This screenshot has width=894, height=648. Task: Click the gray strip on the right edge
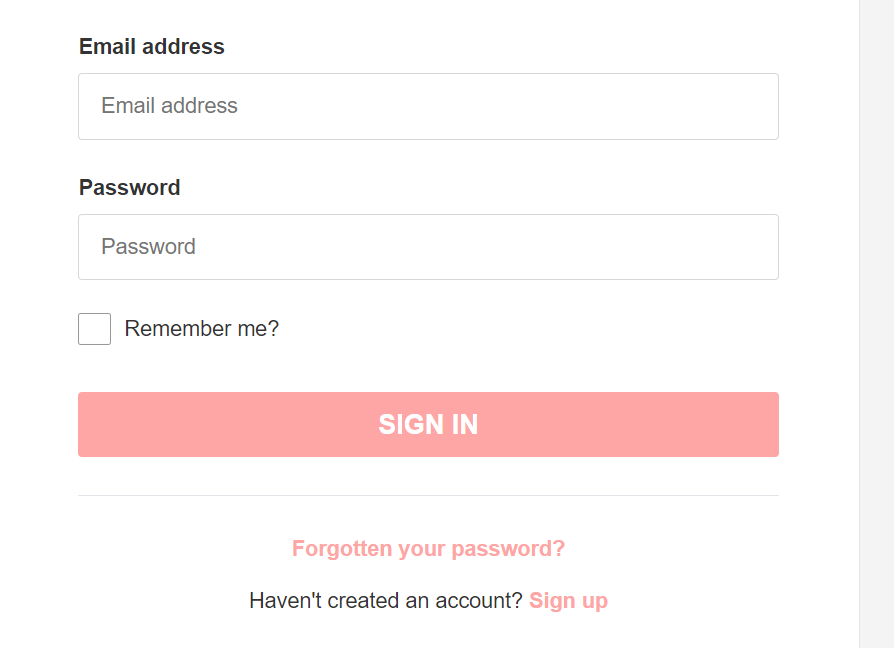click(876, 324)
